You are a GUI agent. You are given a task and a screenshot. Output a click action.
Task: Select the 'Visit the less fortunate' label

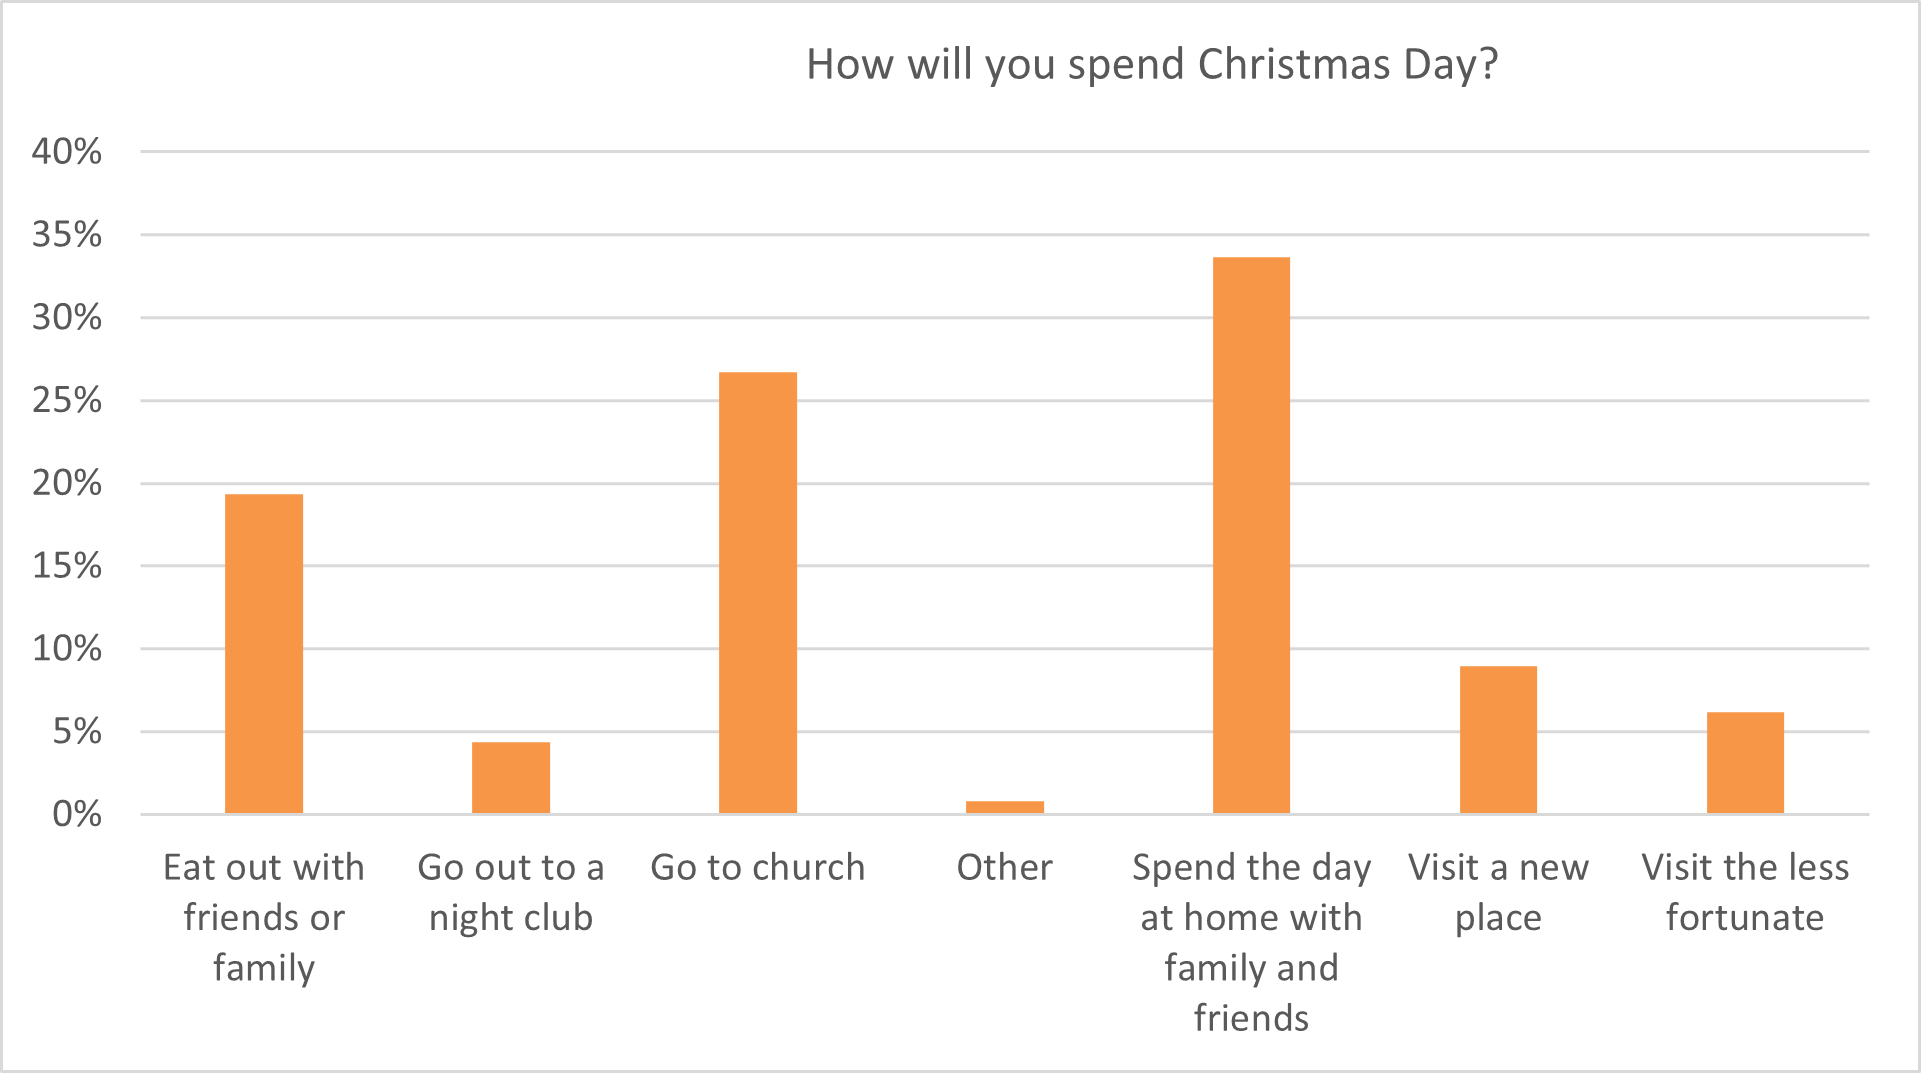coord(1745,892)
